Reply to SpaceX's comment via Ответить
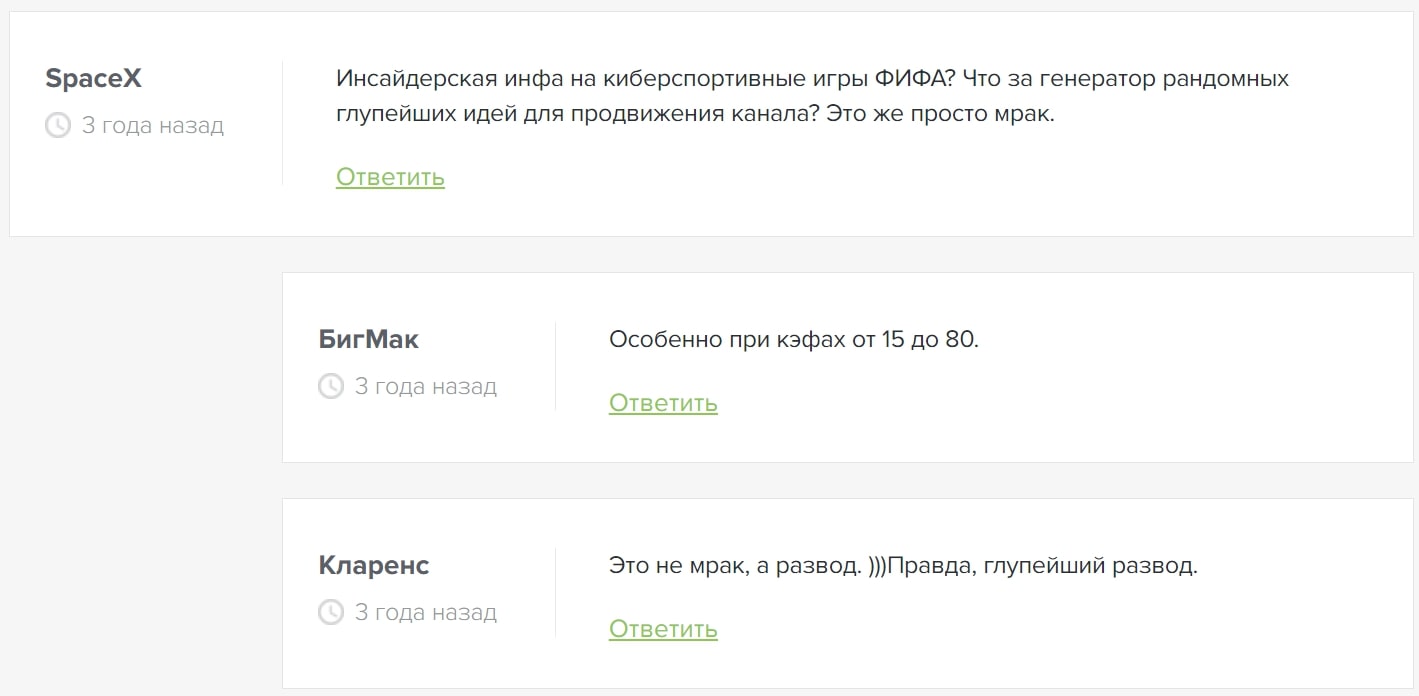This screenshot has width=1419, height=696. (x=390, y=177)
